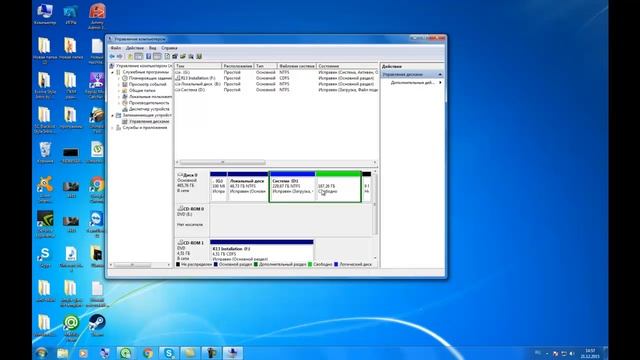Open the Steam desktop shortcut
Image resolution: width=640 pixels, height=360 pixels.
[x=97, y=325]
